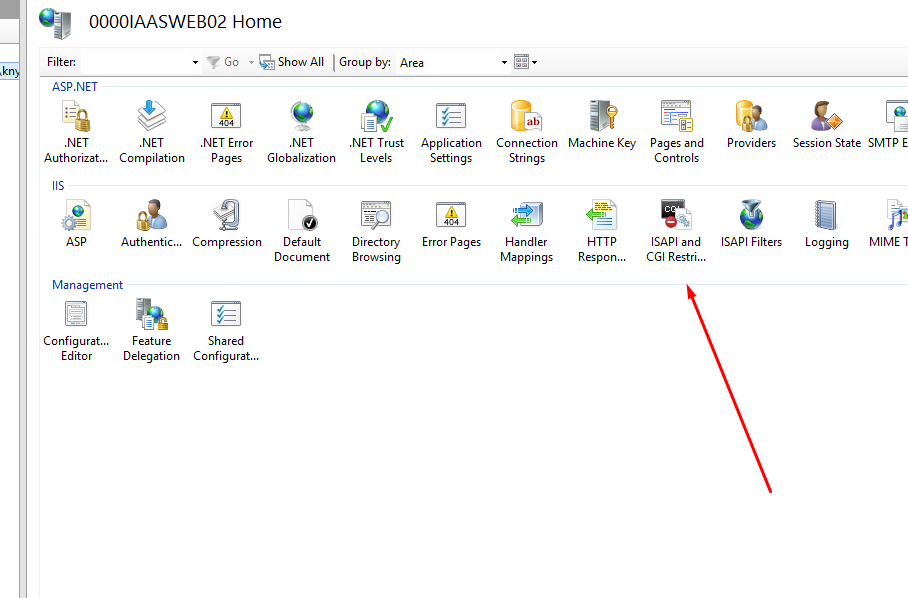Open Machine Key feature
Viewport: 908px width, 598px height.
pyautogui.click(x=602, y=125)
